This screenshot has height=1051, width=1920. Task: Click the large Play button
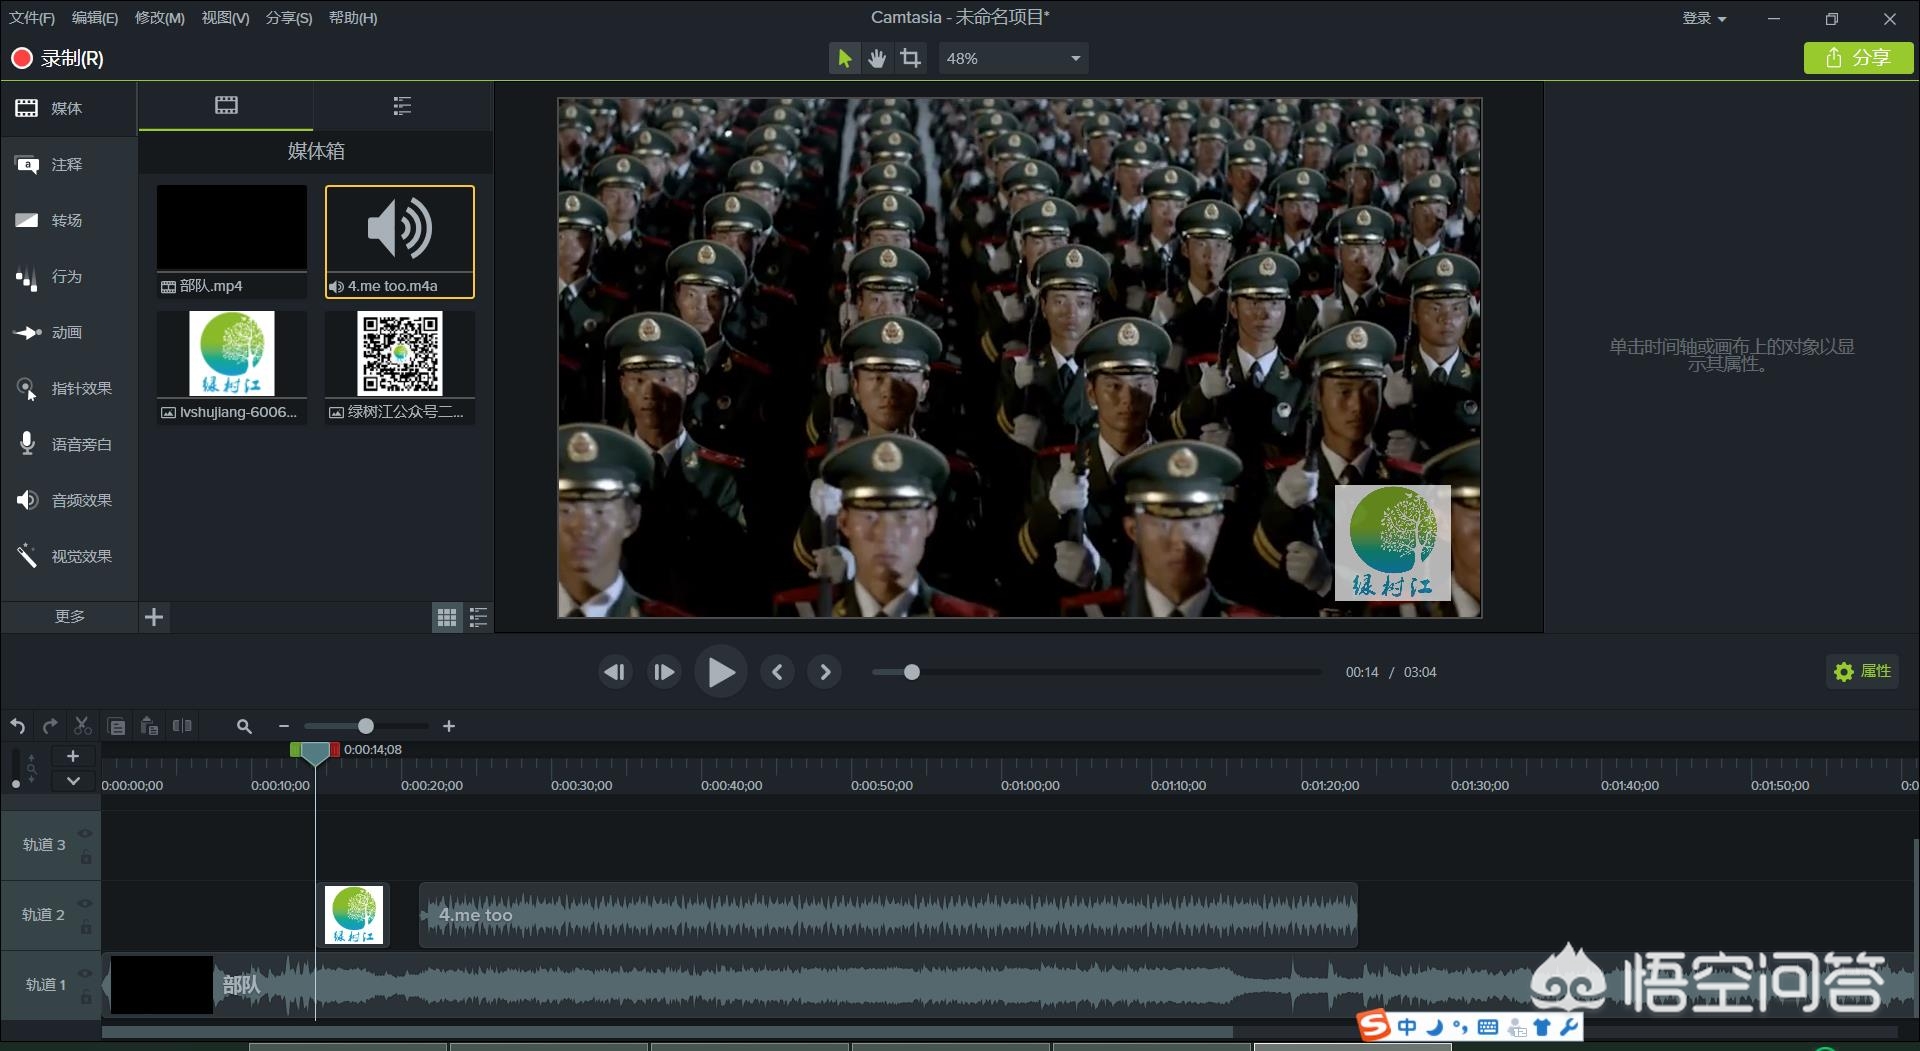[721, 672]
